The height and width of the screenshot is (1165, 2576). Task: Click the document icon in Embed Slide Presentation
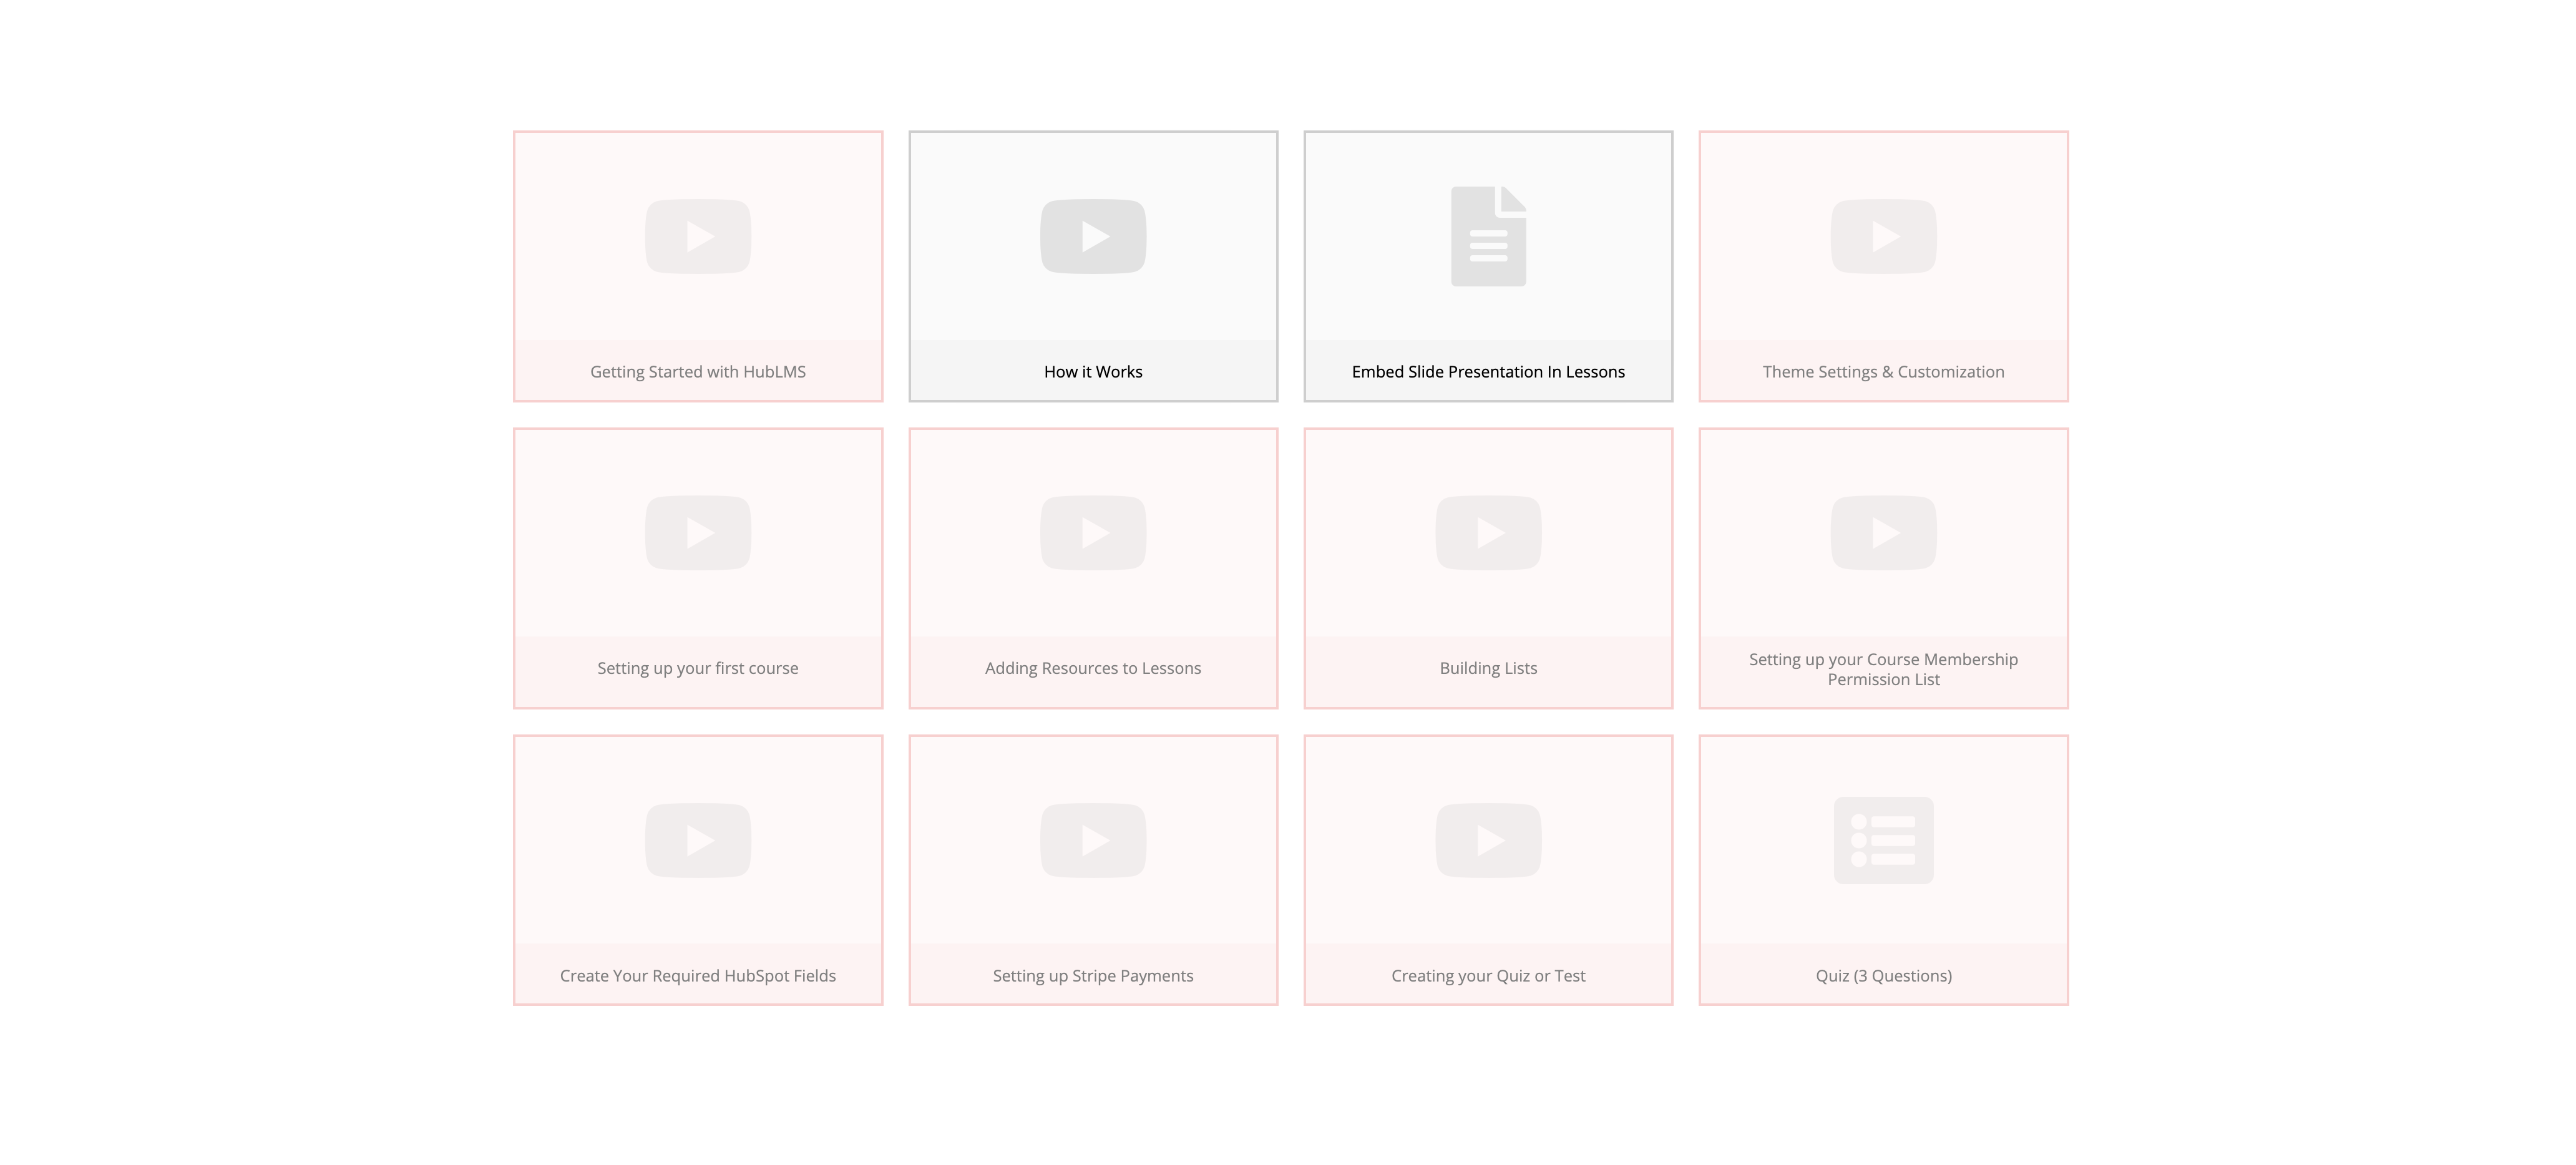point(1488,236)
